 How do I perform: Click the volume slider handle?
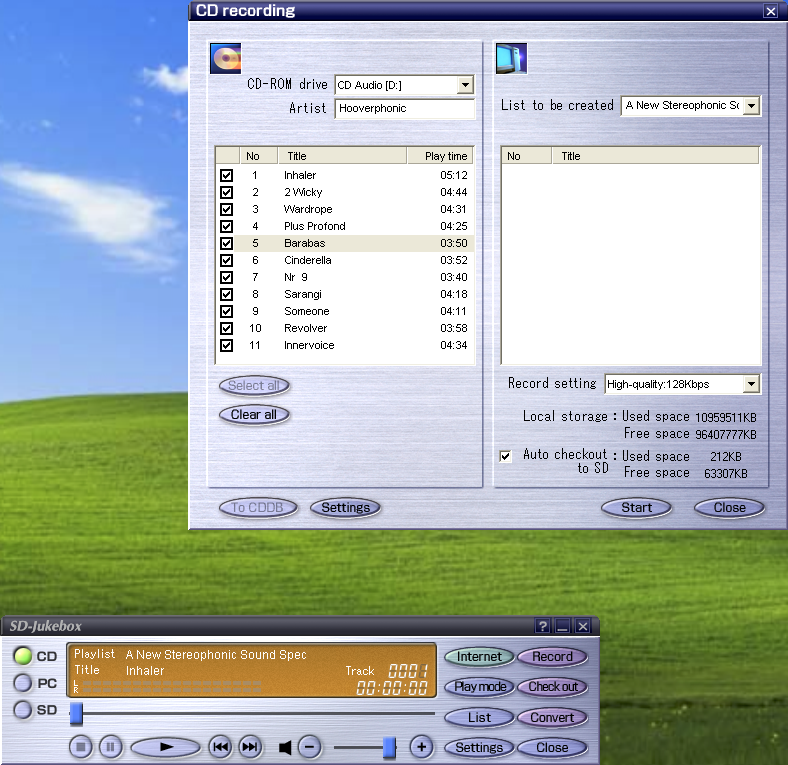(389, 747)
